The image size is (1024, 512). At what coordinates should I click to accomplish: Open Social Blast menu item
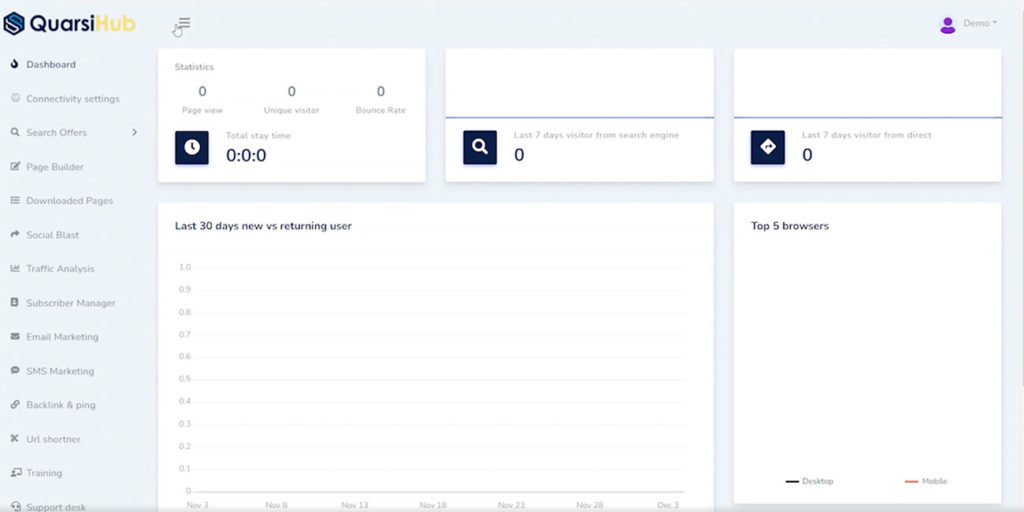click(52, 235)
